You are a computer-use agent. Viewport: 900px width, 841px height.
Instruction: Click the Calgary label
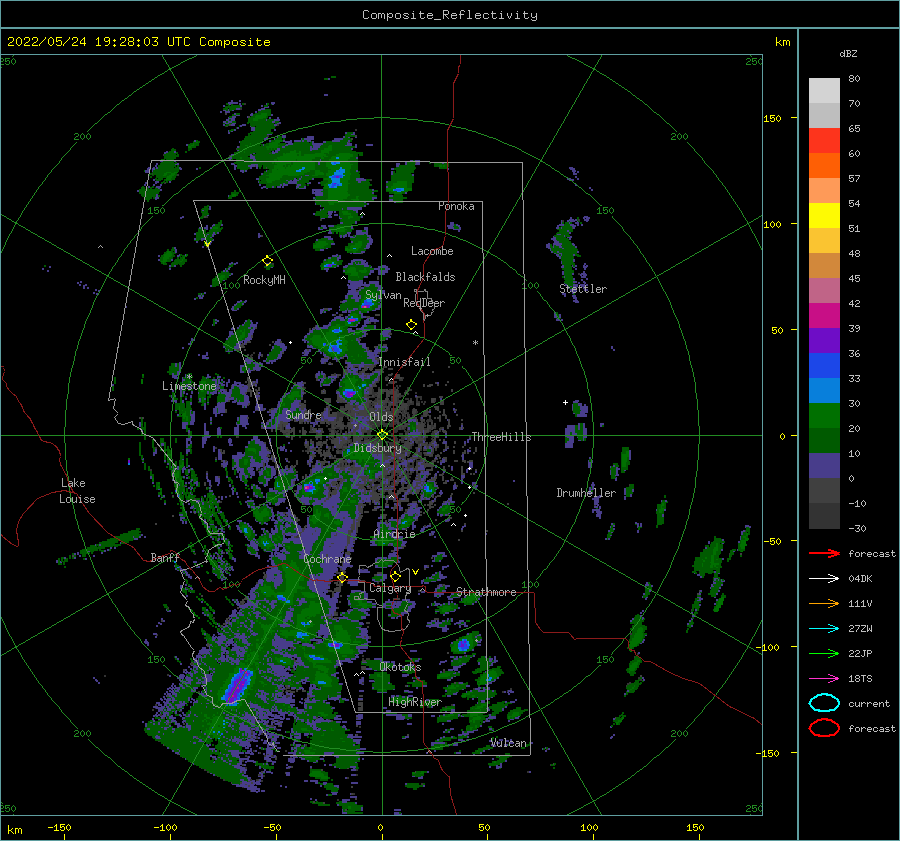coord(390,588)
